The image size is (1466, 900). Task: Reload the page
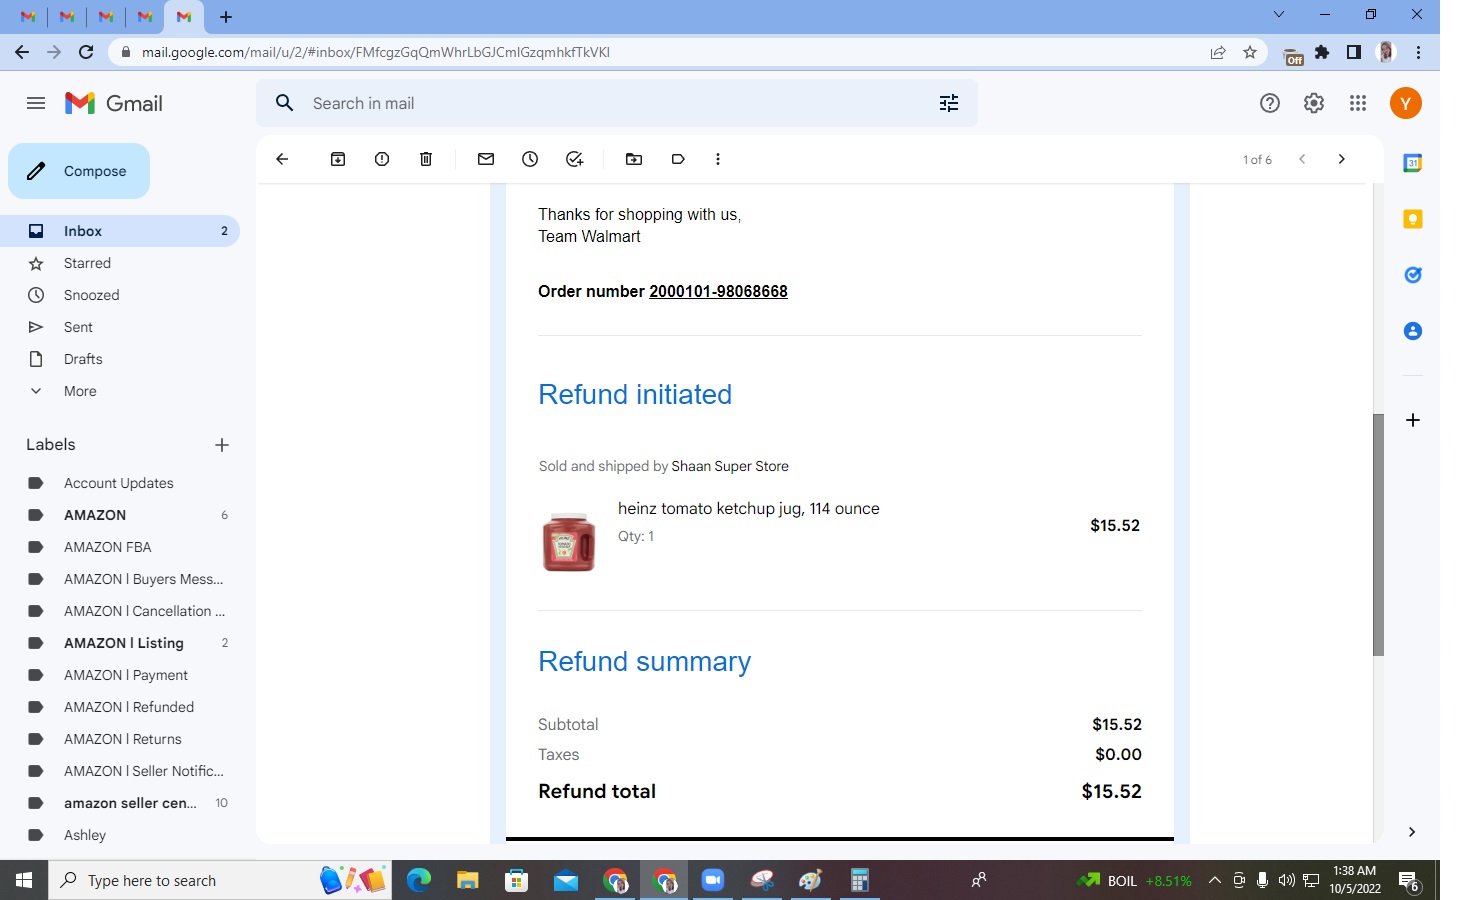(86, 52)
